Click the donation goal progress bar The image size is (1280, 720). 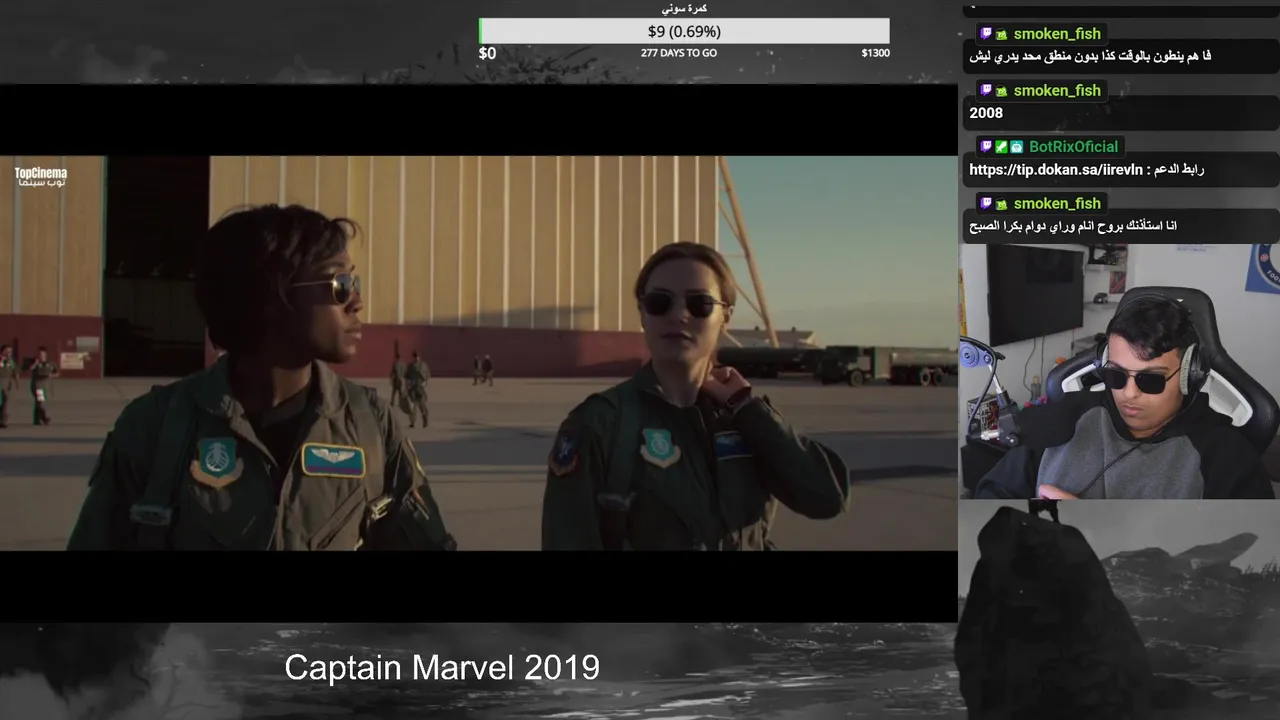point(684,31)
